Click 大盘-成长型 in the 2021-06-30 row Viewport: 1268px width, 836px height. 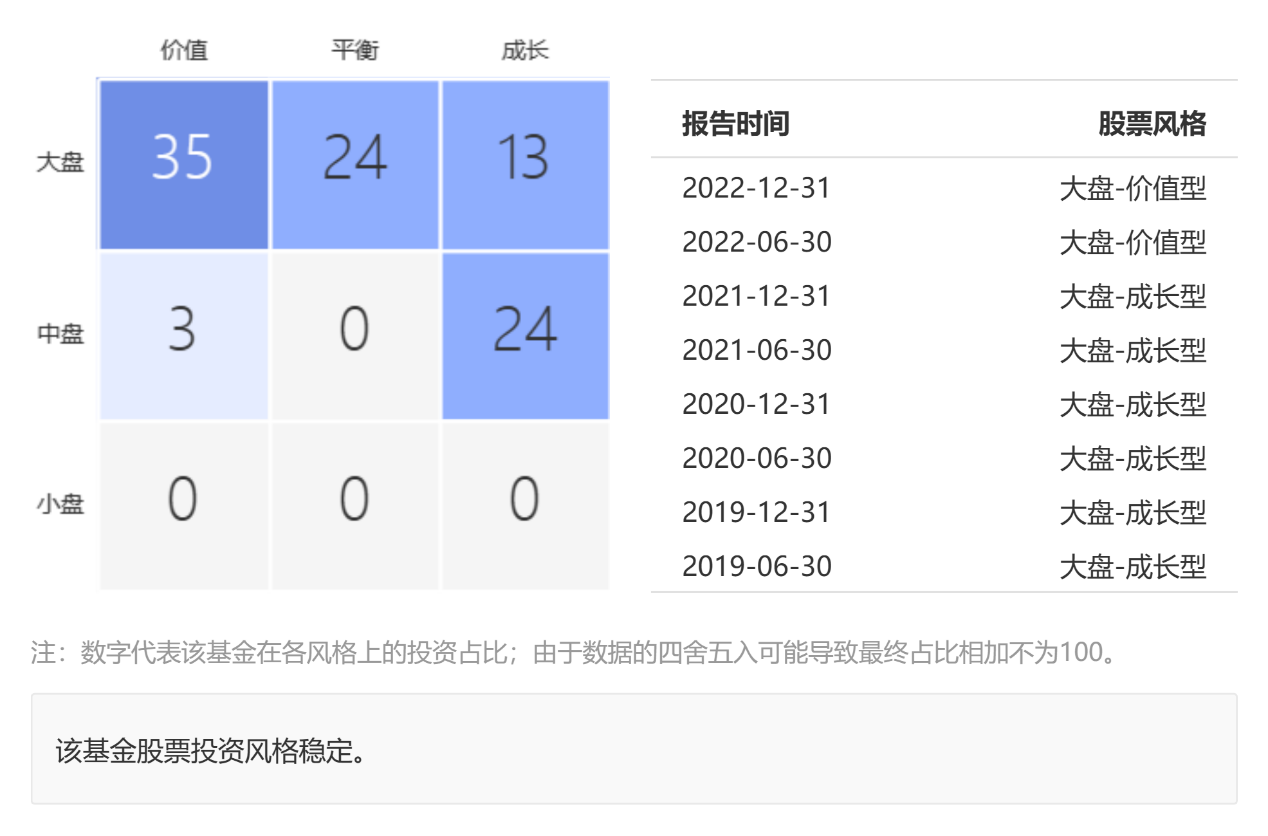point(1133,350)
